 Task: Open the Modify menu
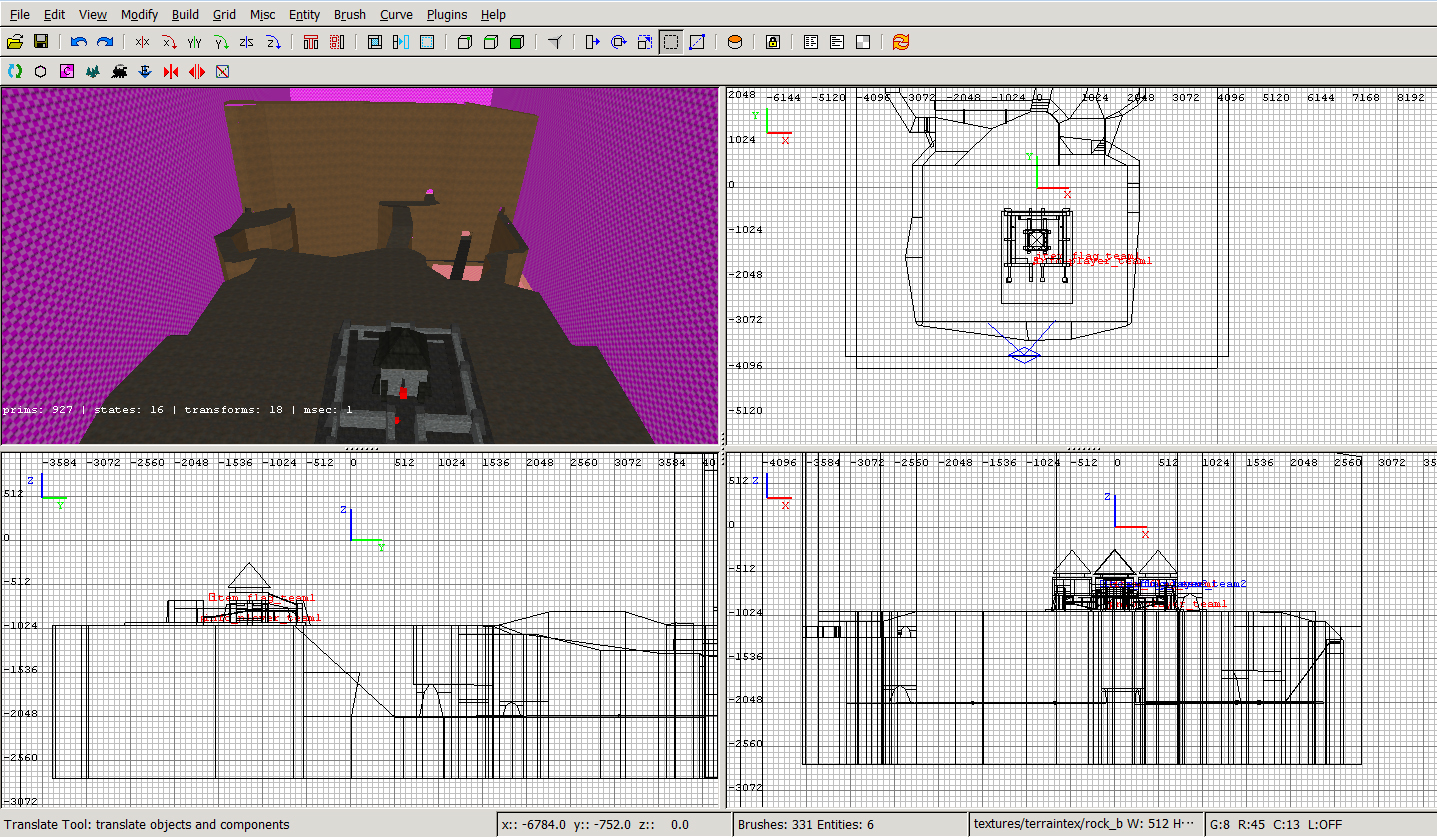pos(139,15)
